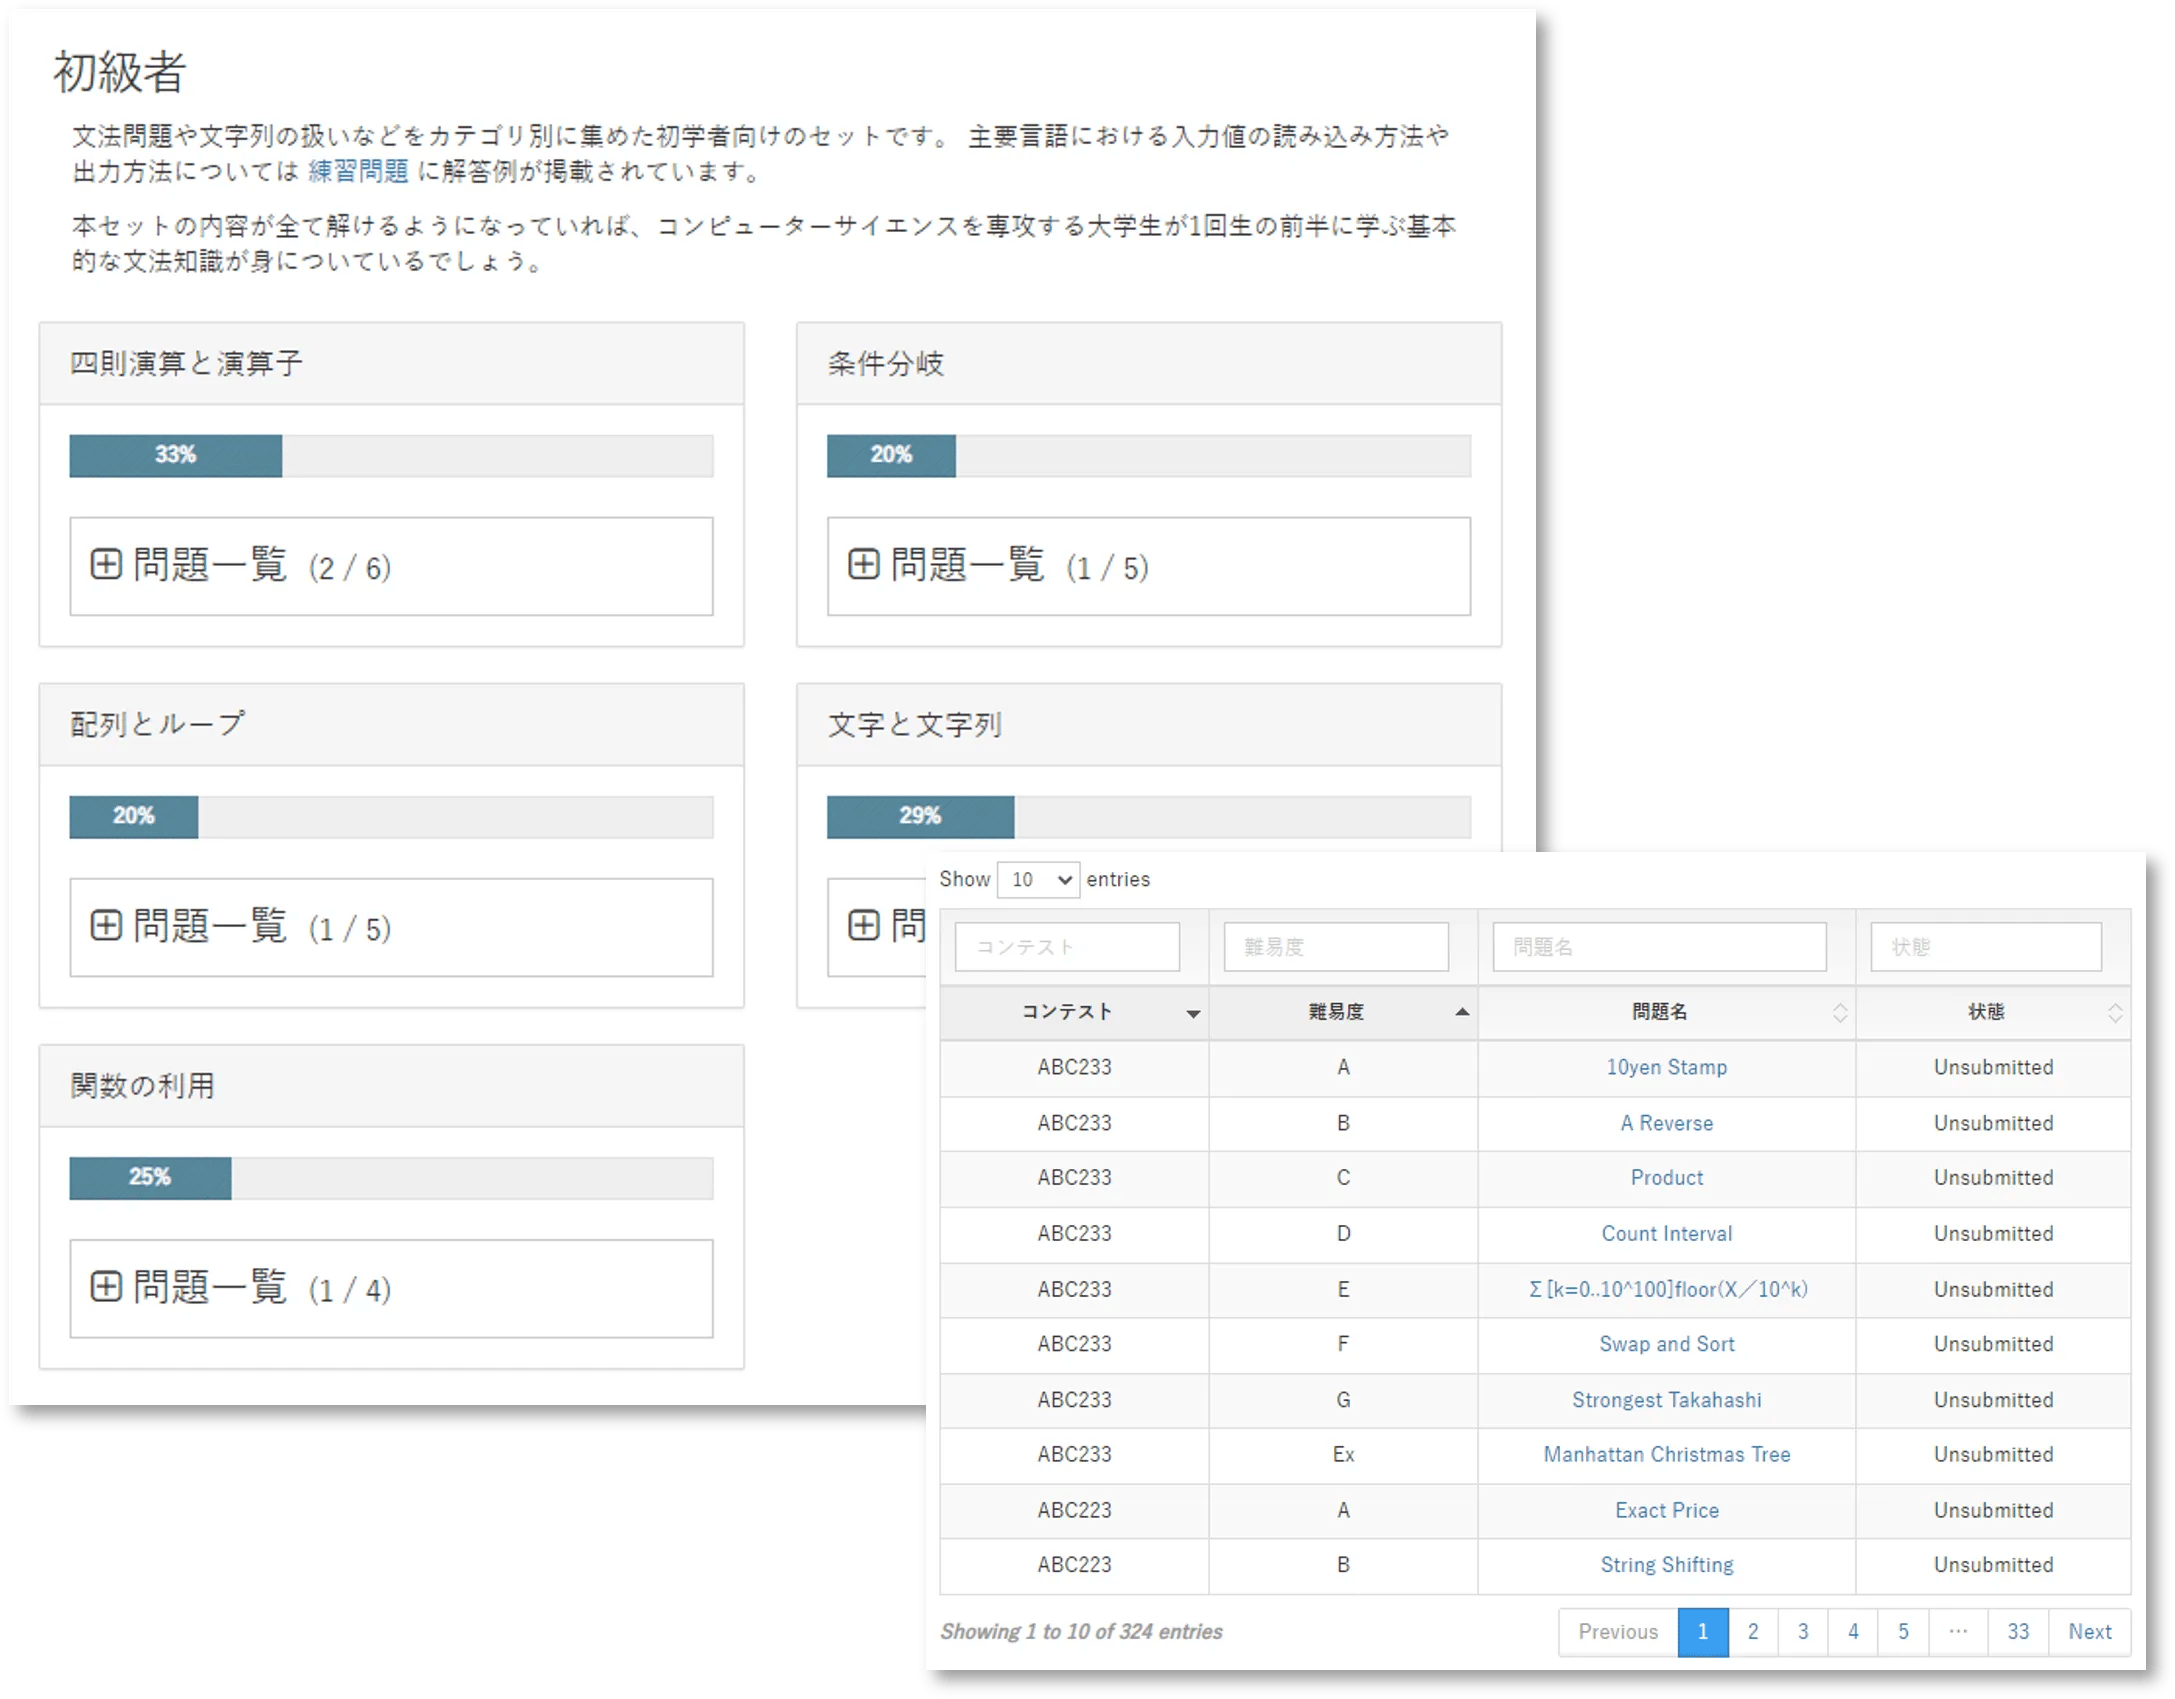Sort by 問題名 column arrows
Viewport: 2175px width, 1699px height.
1839,1012
